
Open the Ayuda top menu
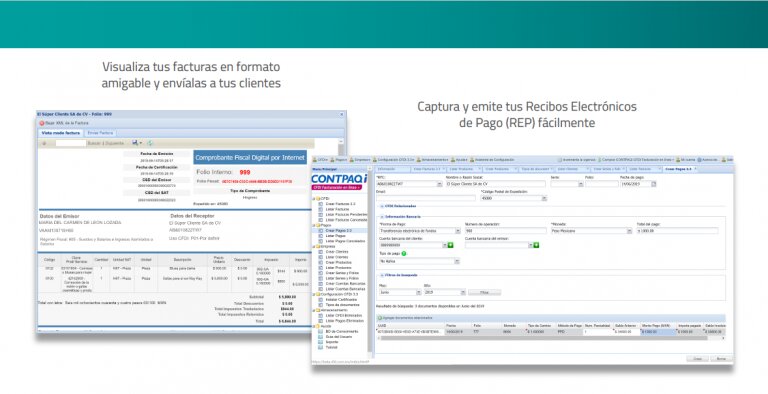pyautogui.click(x=459, y=160)
